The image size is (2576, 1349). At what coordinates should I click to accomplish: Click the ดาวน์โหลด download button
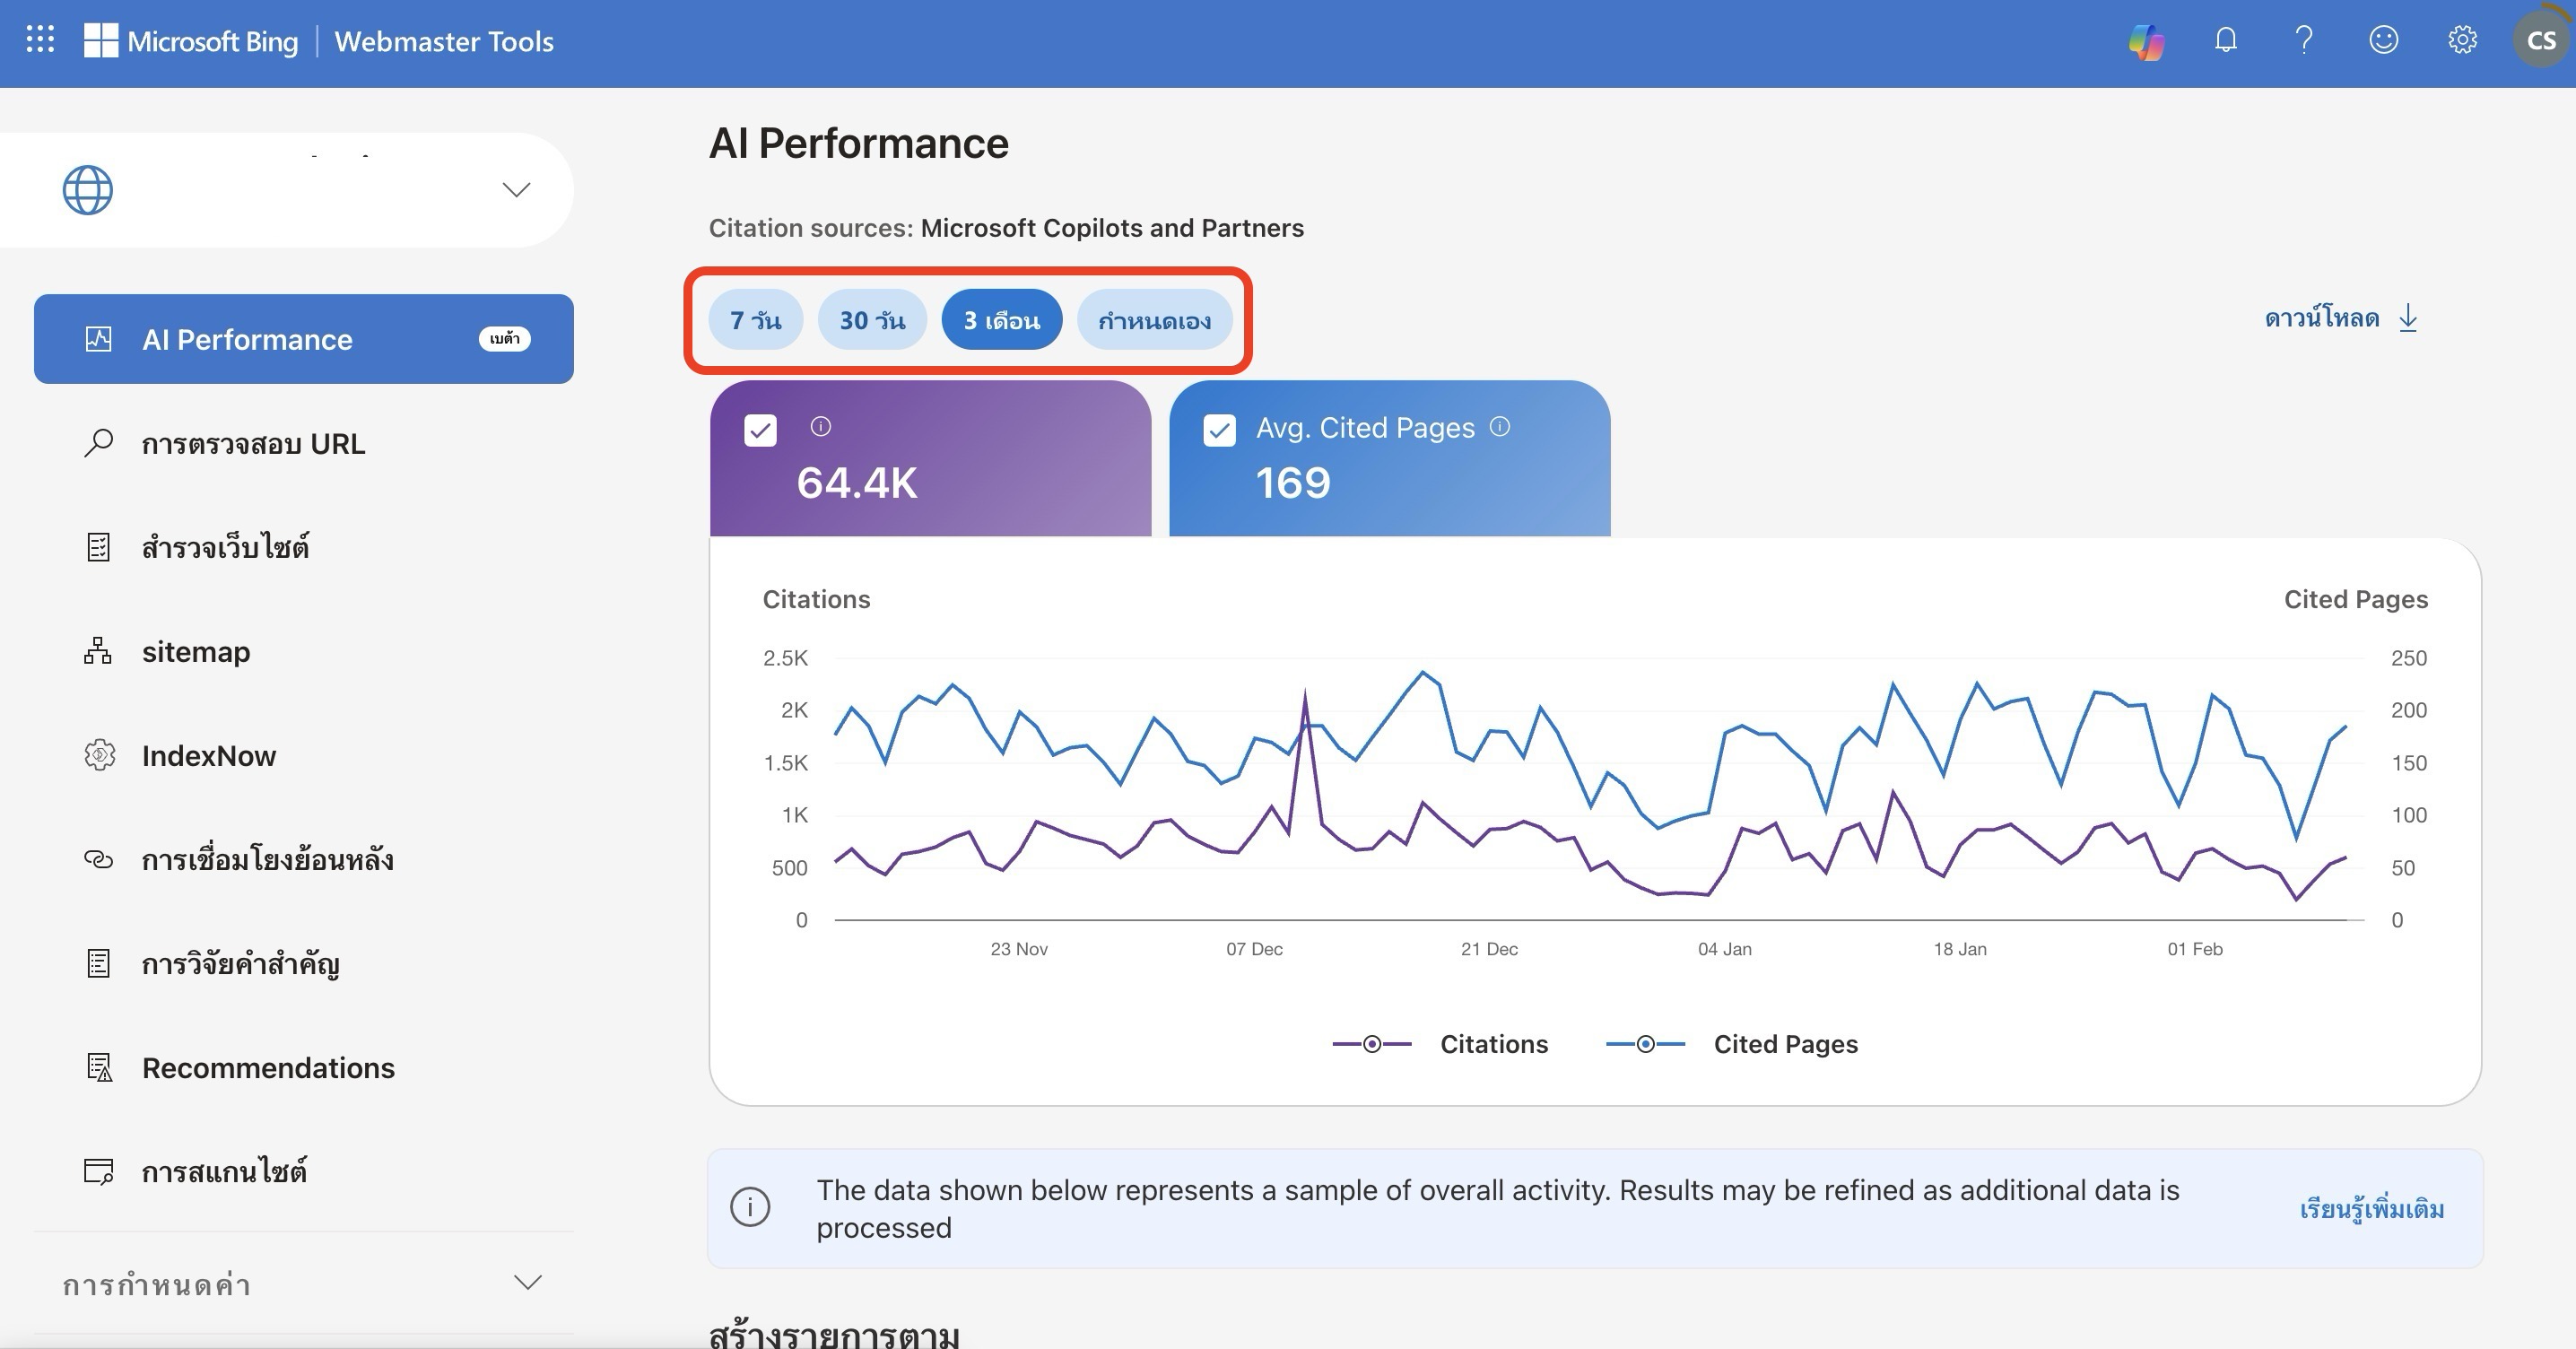coord(2340,318)
